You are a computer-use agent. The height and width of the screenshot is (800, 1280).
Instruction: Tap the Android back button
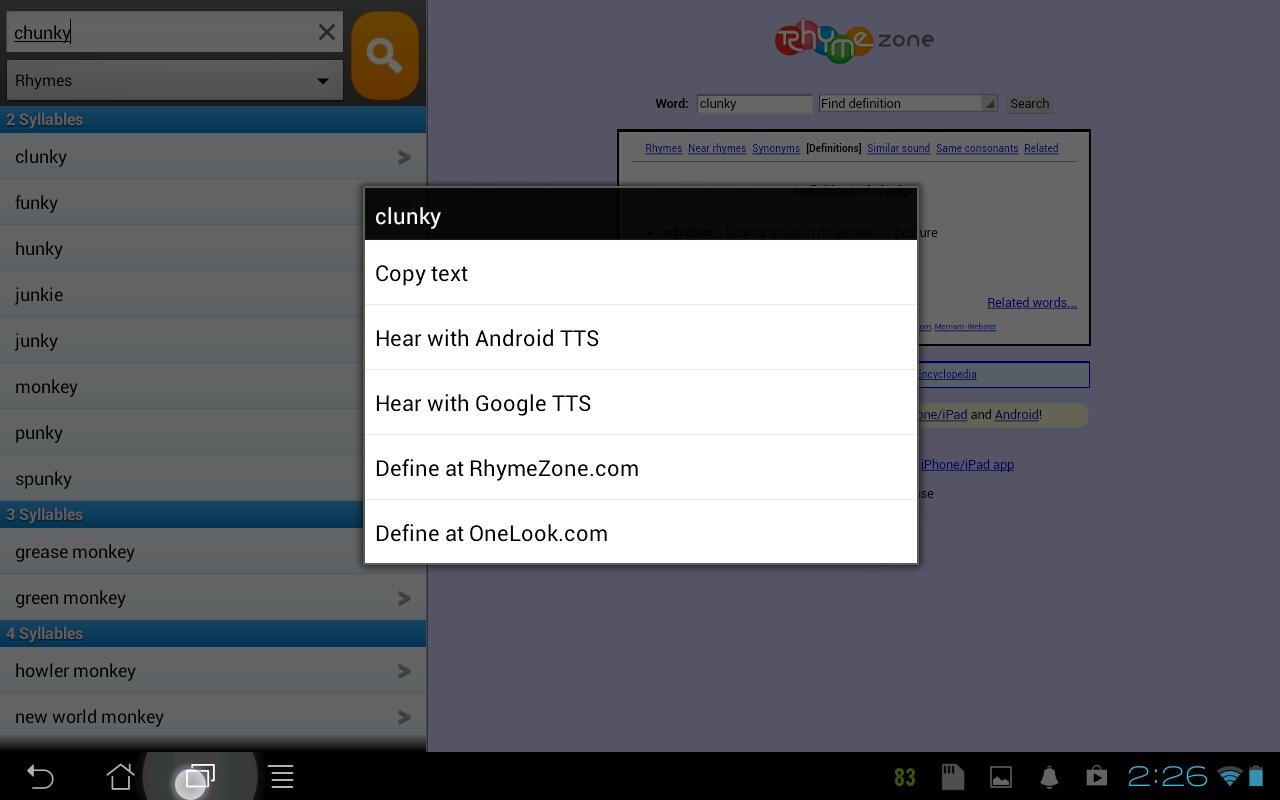click(x=40, y=777)
